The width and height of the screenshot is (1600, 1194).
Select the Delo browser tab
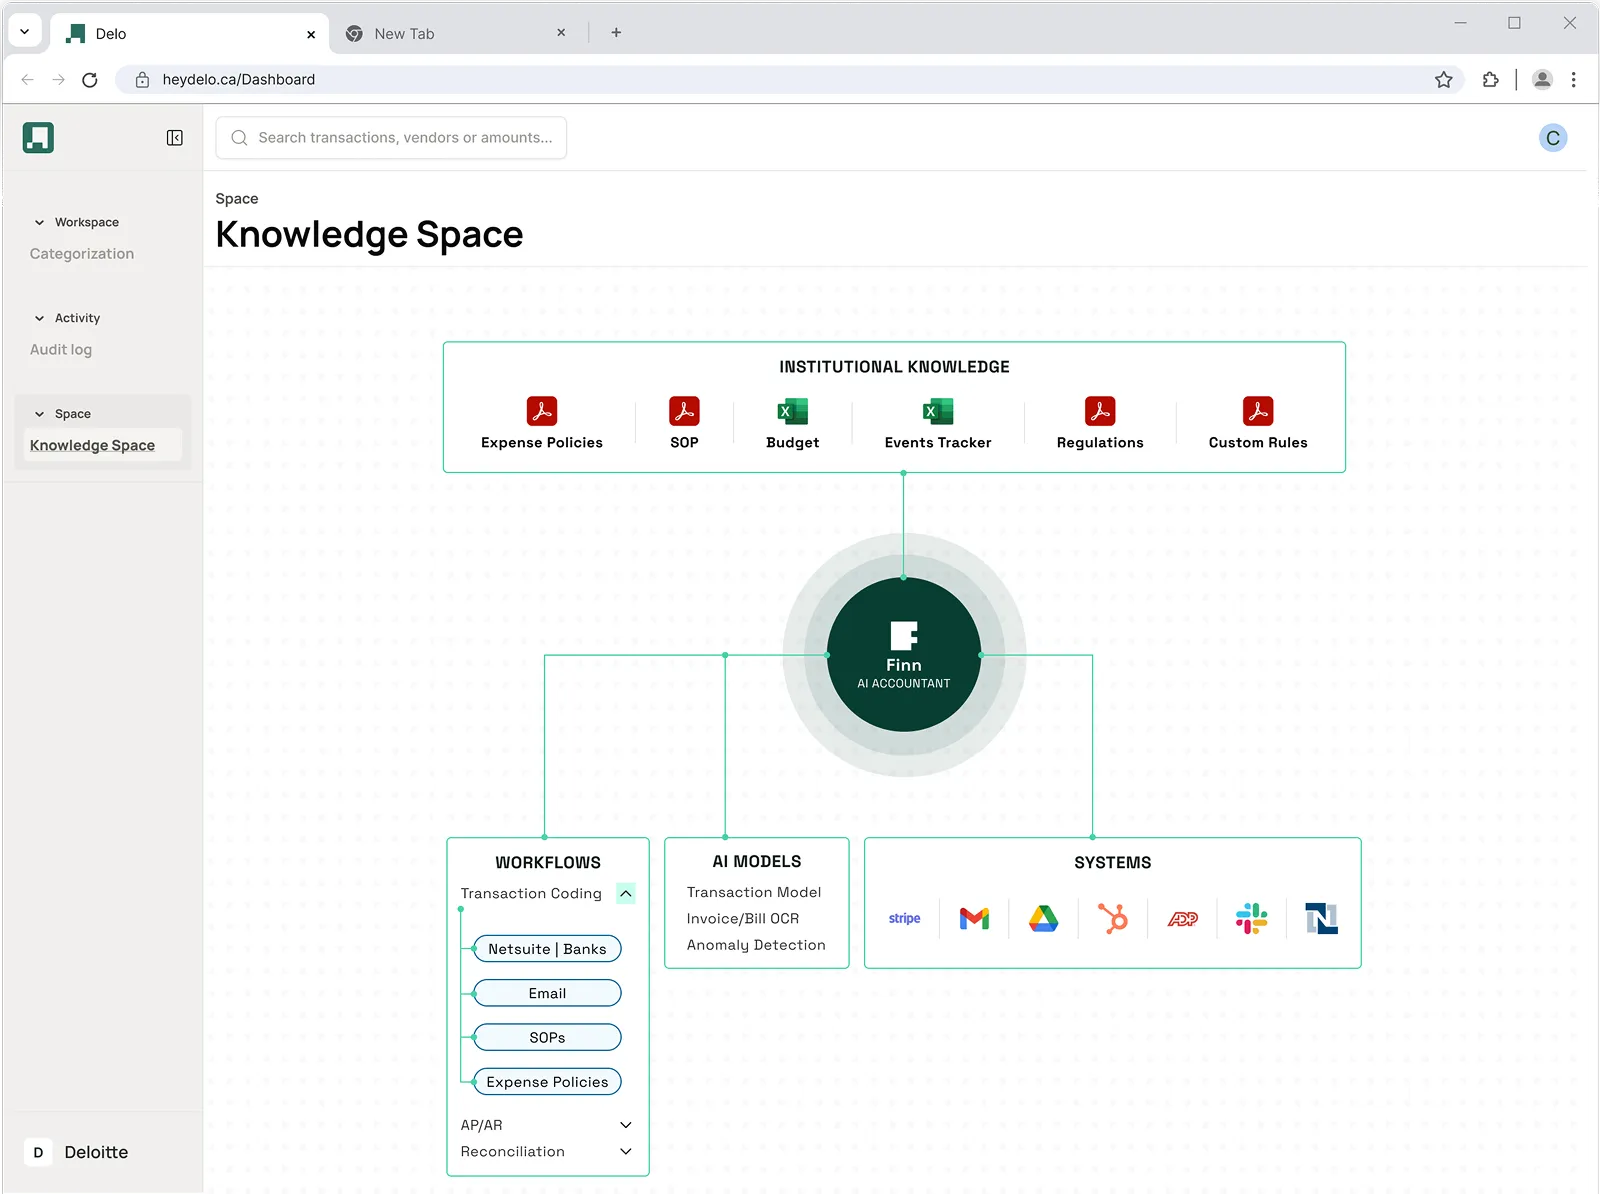click(110, 33)
